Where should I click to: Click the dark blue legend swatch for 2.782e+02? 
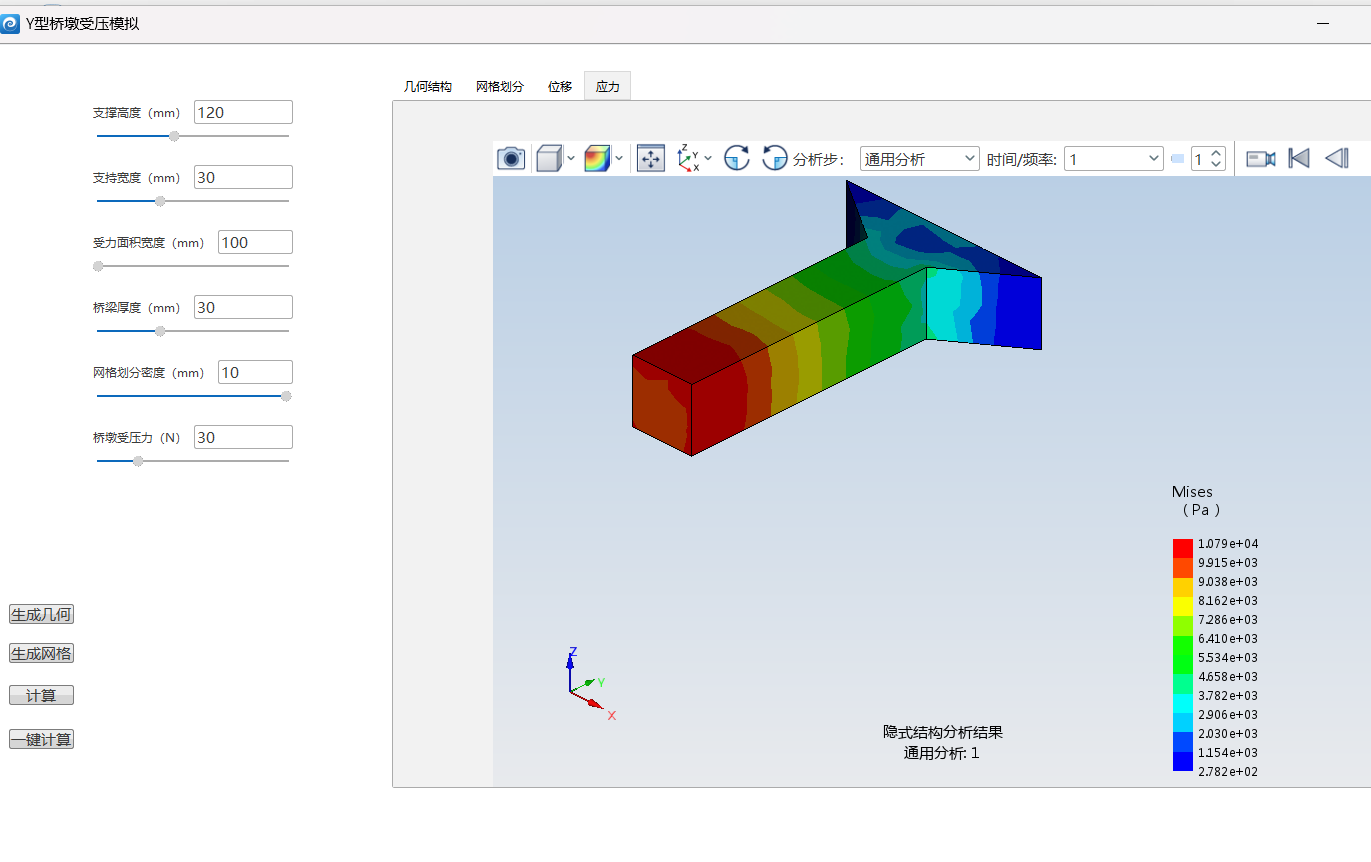[x=1183, y=761]
